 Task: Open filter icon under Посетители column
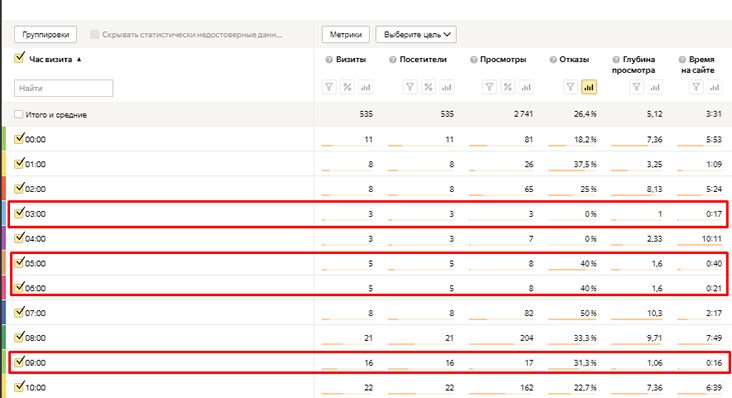click(x=410, y=87)
